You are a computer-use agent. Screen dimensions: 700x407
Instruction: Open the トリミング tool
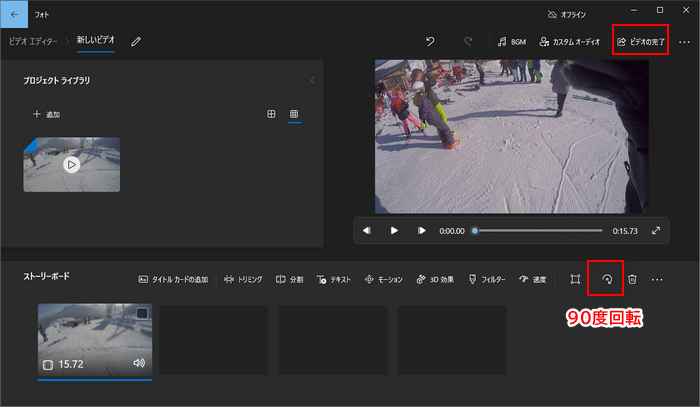(x=243, y=279)
